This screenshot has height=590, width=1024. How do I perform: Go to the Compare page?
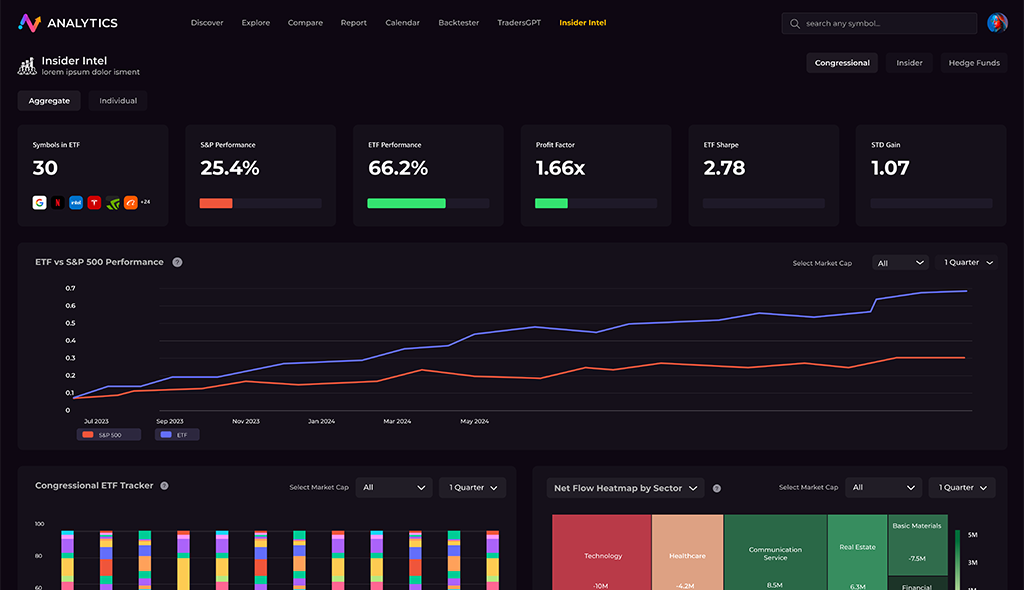(x=306, y=23)
